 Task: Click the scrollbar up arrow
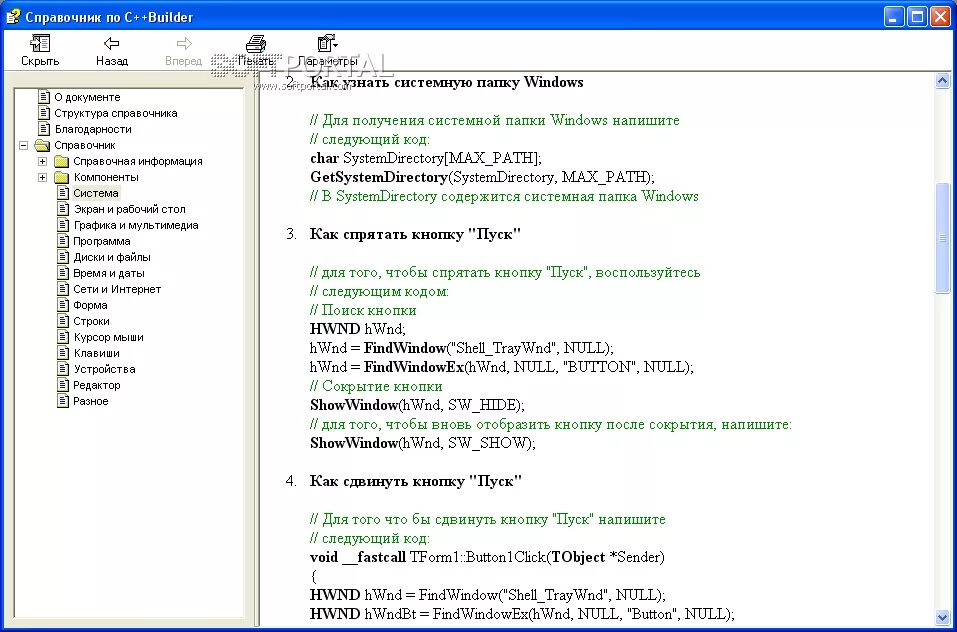[942, 80]
